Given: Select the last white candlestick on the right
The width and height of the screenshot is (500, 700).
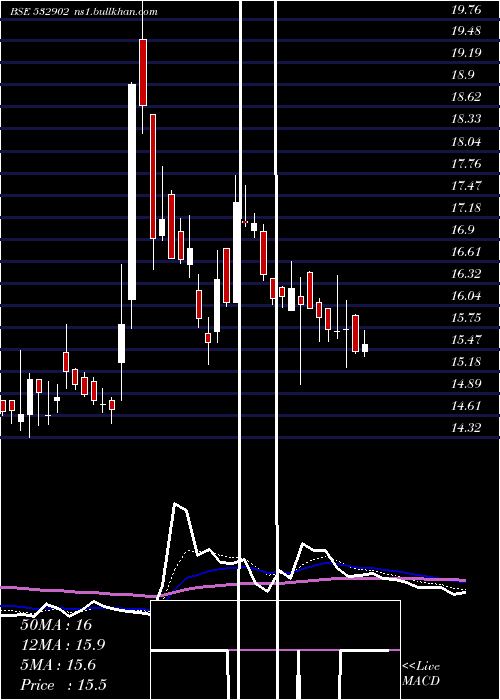Looking at the screenshot, I should [365, 348].
